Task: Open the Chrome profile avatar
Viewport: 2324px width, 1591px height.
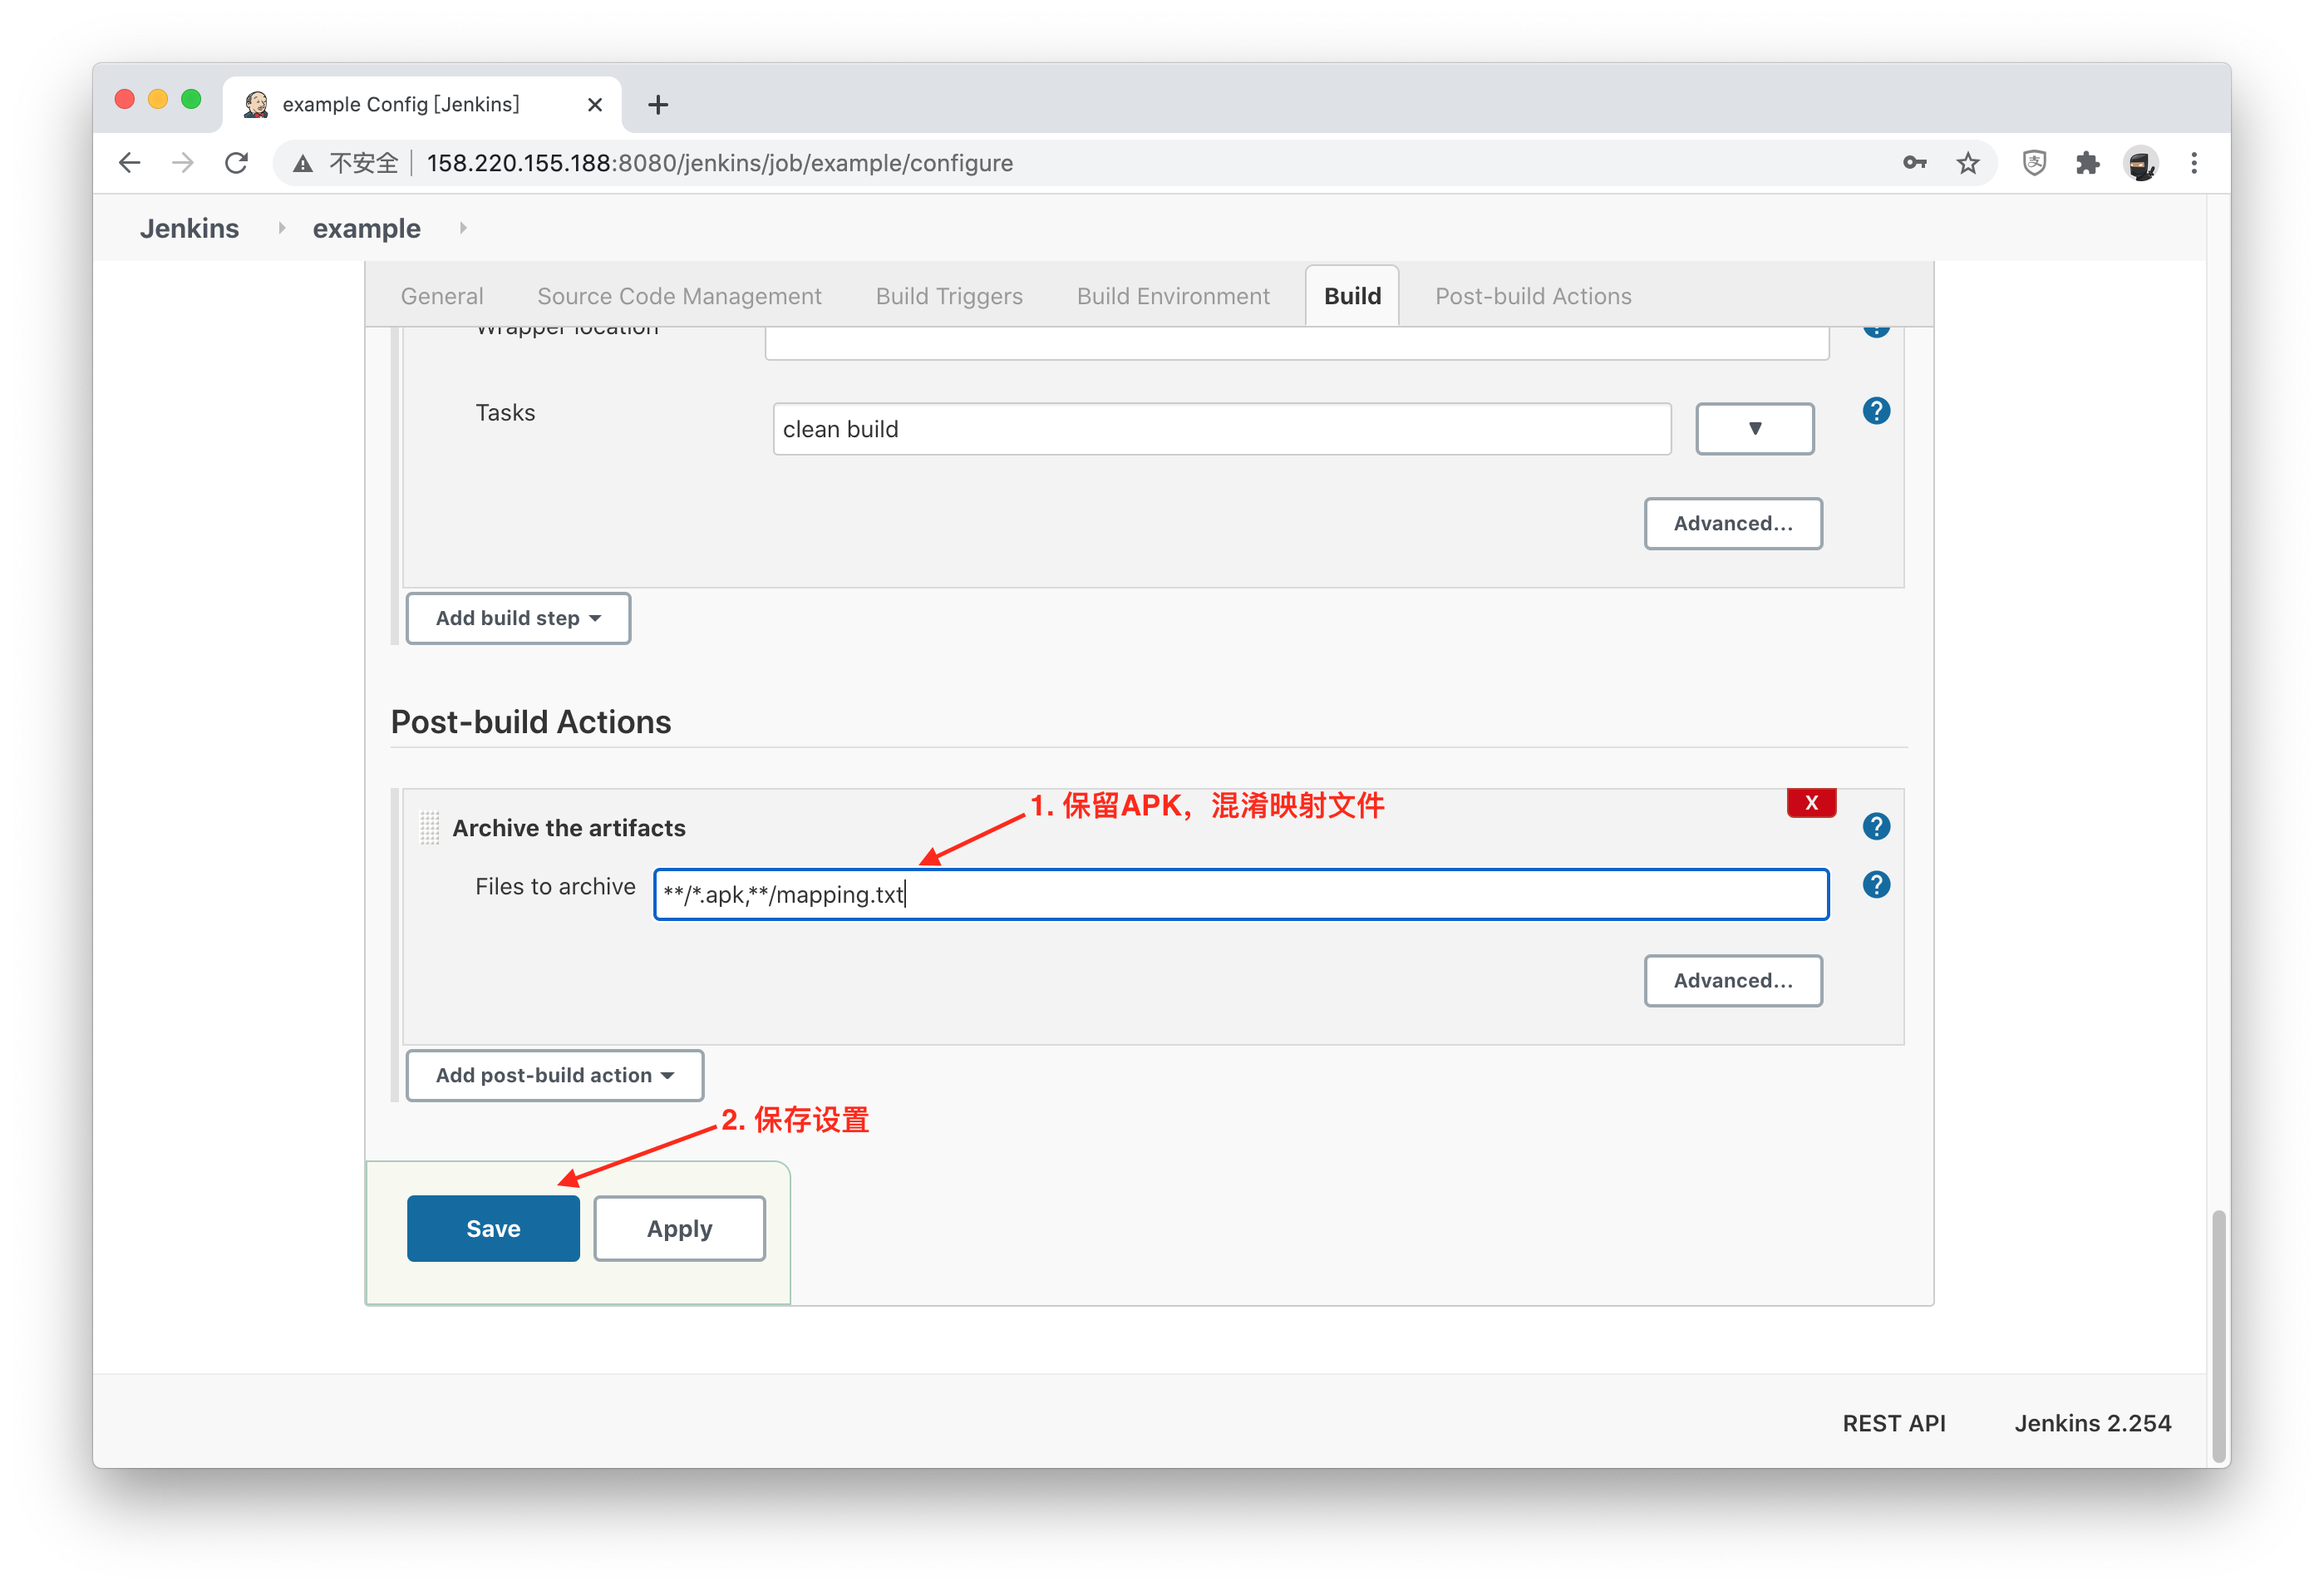Action: (2140, 163)
